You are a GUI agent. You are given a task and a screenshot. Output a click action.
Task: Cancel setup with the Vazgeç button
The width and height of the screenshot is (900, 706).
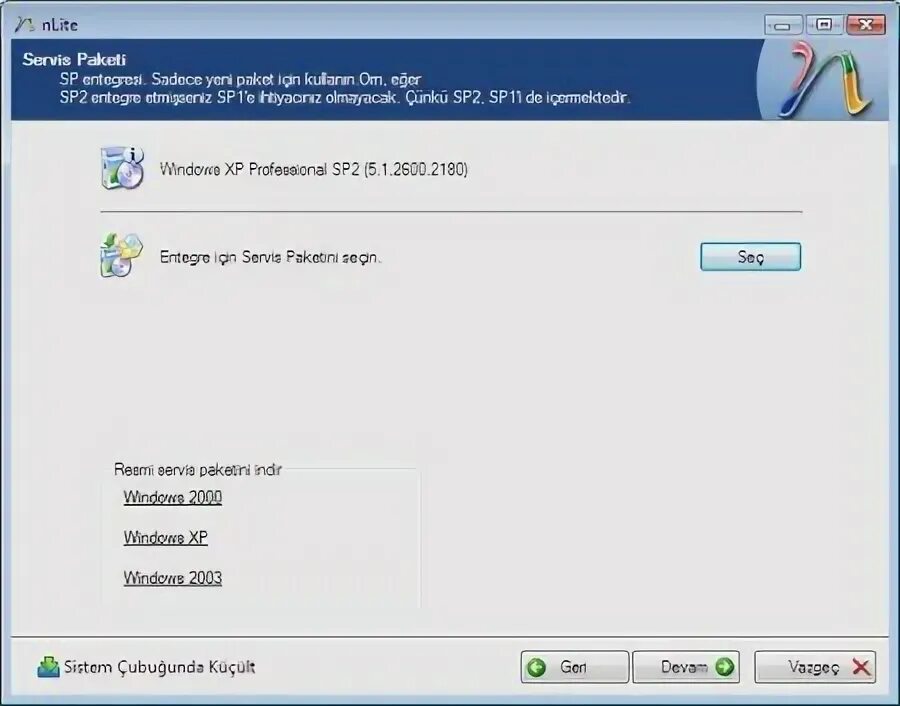[815, 667]
